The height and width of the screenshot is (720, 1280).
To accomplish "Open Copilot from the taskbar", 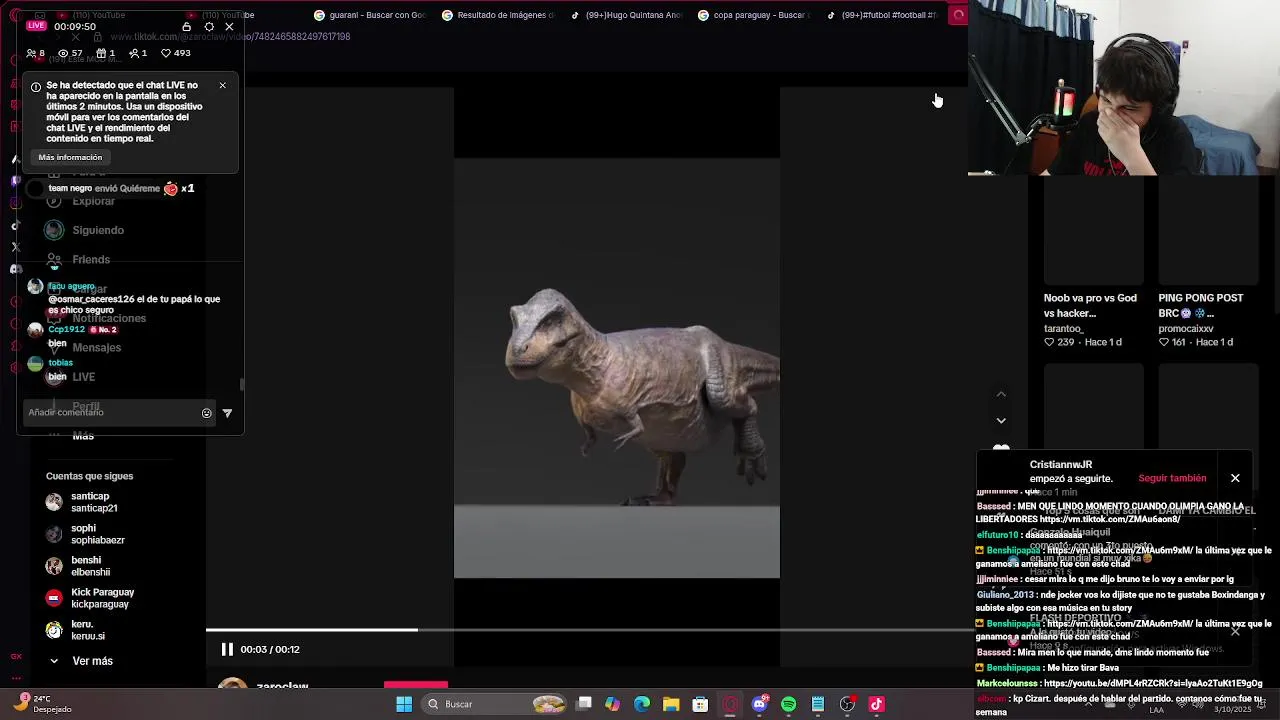I will coord(612,704).
